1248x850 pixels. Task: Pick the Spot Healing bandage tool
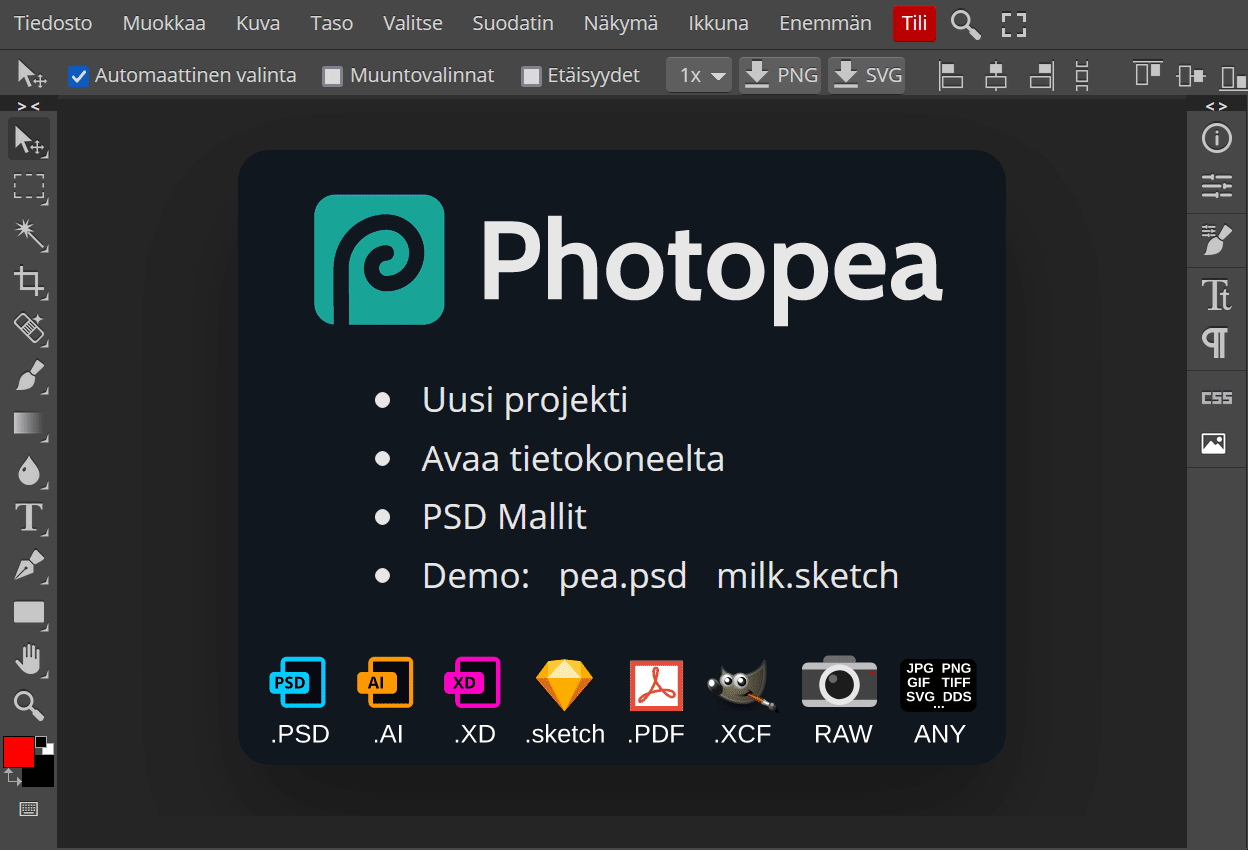[29, 328]
